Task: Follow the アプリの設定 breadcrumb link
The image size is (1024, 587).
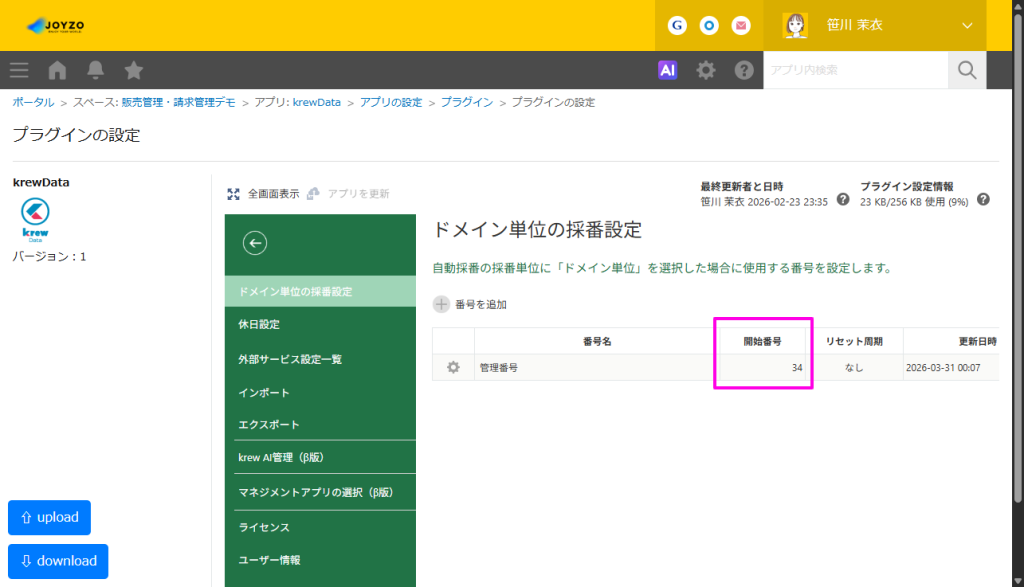Action: coord(391,103)
